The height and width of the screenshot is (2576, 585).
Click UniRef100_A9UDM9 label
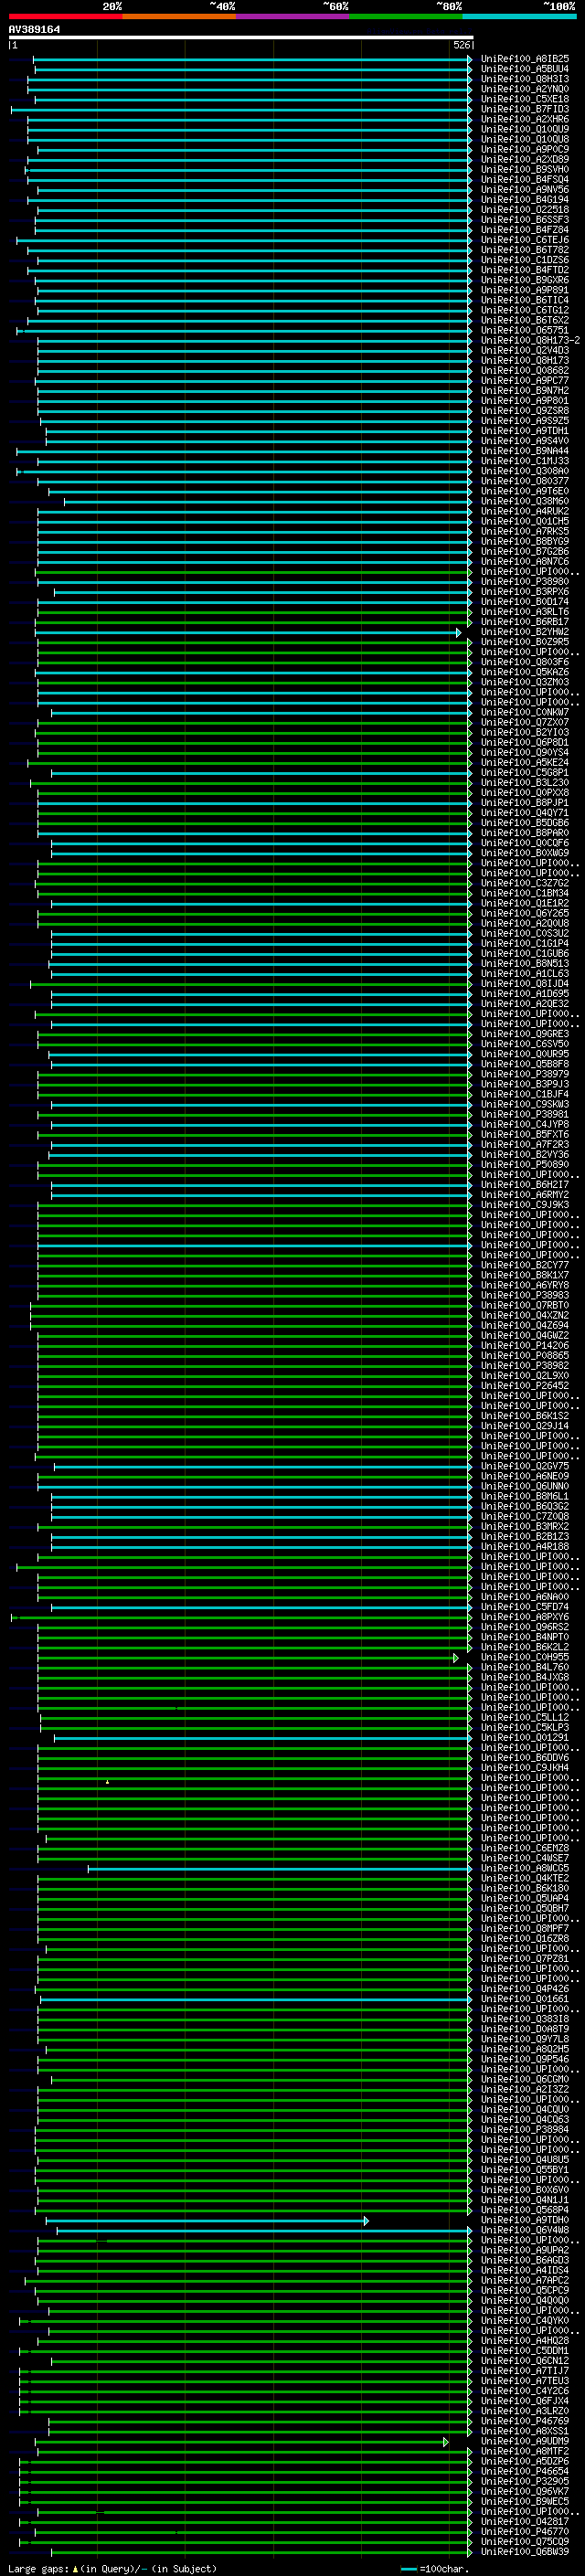point(524,2442)
